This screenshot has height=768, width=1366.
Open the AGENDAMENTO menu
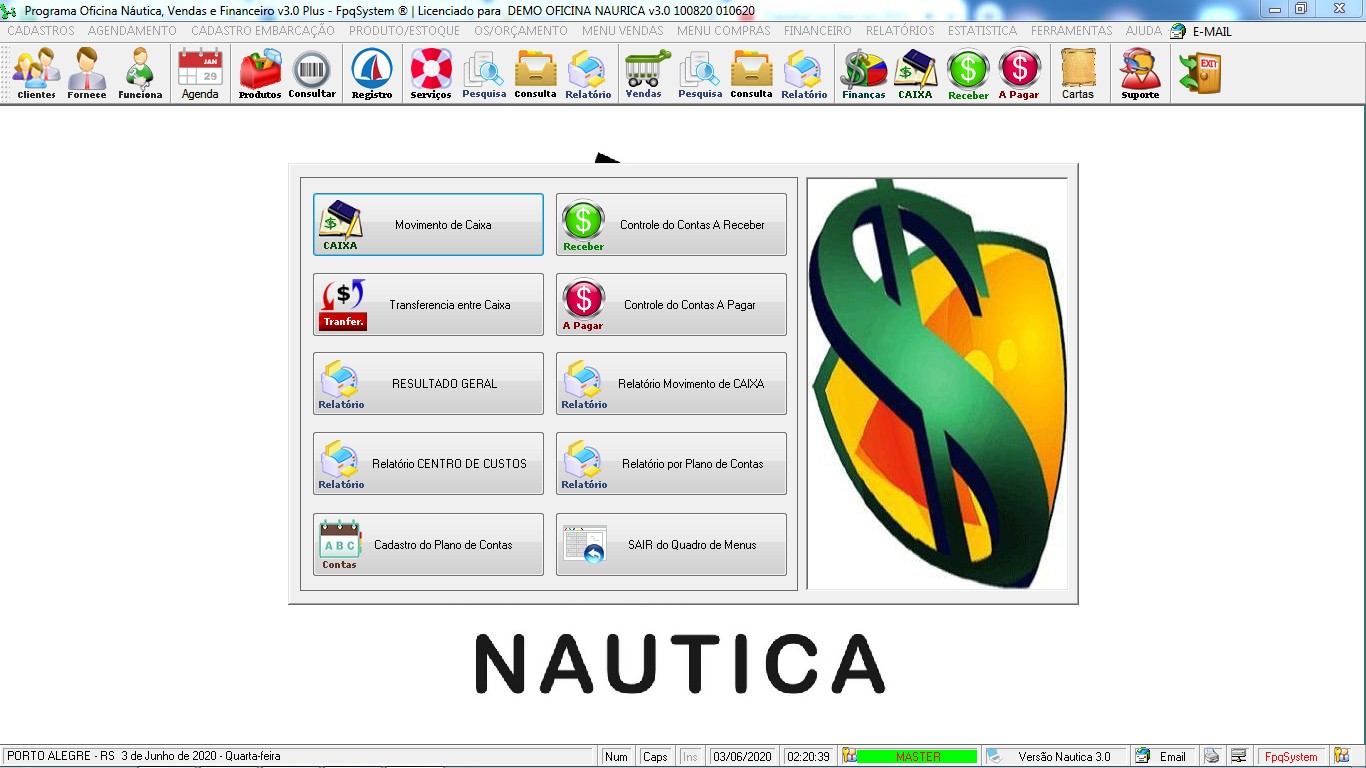(132, 31)
